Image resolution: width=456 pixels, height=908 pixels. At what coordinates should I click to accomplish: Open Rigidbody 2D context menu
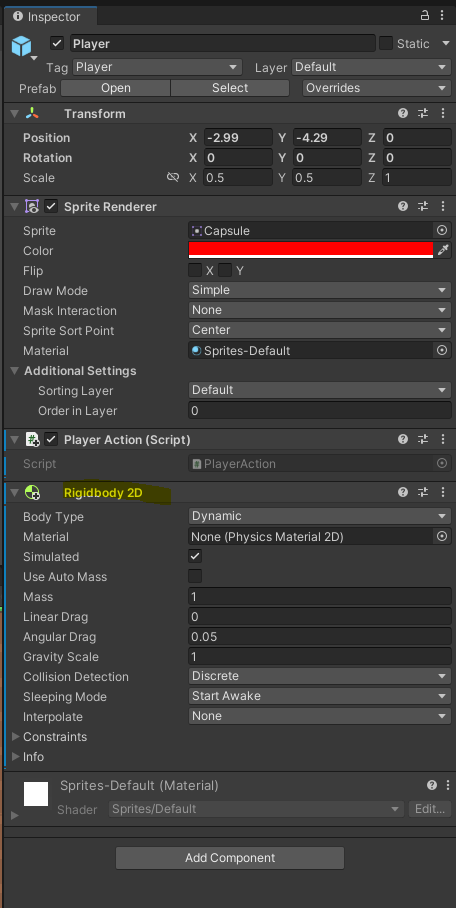click(443, 492)
